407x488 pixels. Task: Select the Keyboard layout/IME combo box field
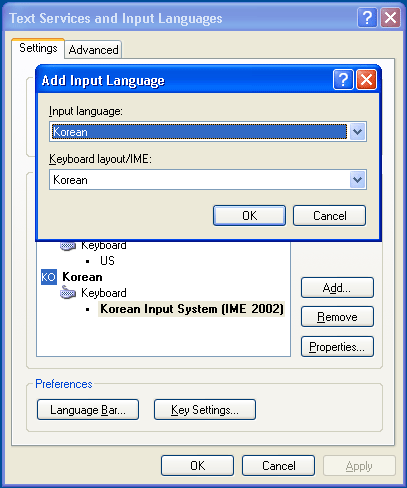(x=208, y=180)
